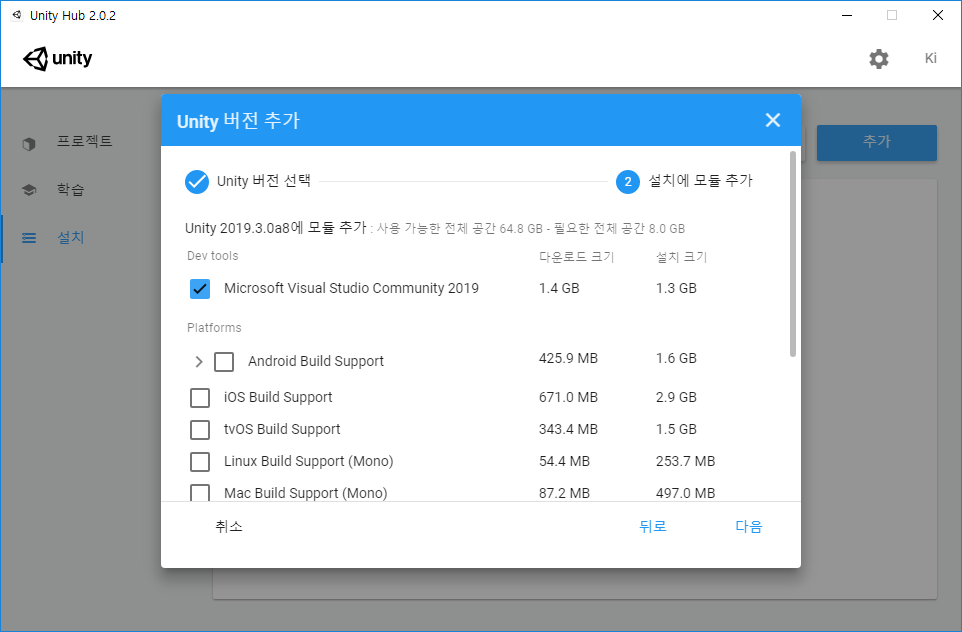This screenshot has height=632, width=962.
Task: Toggle the Mac Build Support (Mono) checkbox
Action: tap(200, 493)
